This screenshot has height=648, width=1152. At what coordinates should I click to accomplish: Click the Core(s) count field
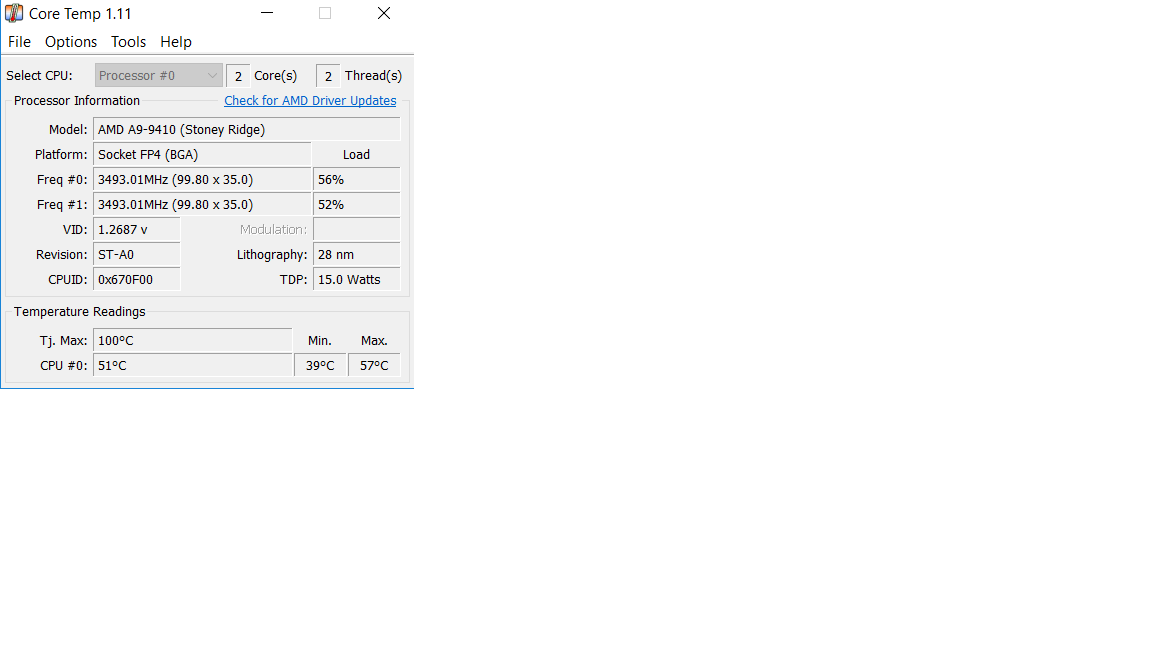(x=238, y=76)
